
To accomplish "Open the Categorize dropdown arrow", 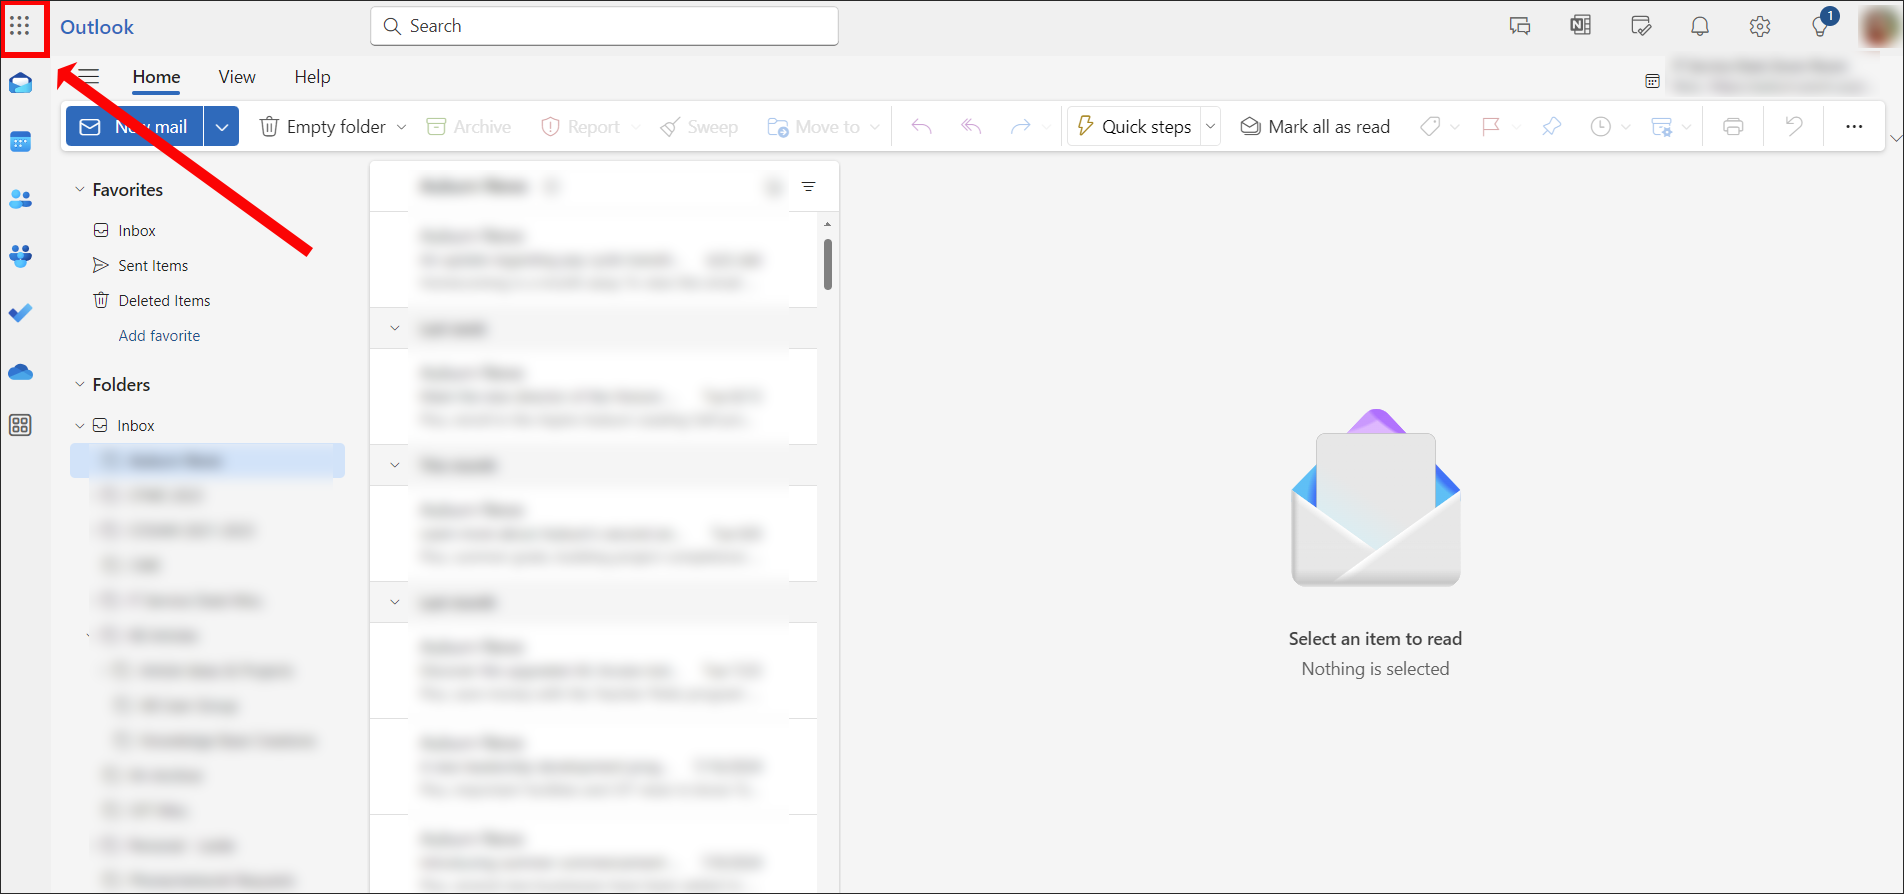I will [1455, 127].
